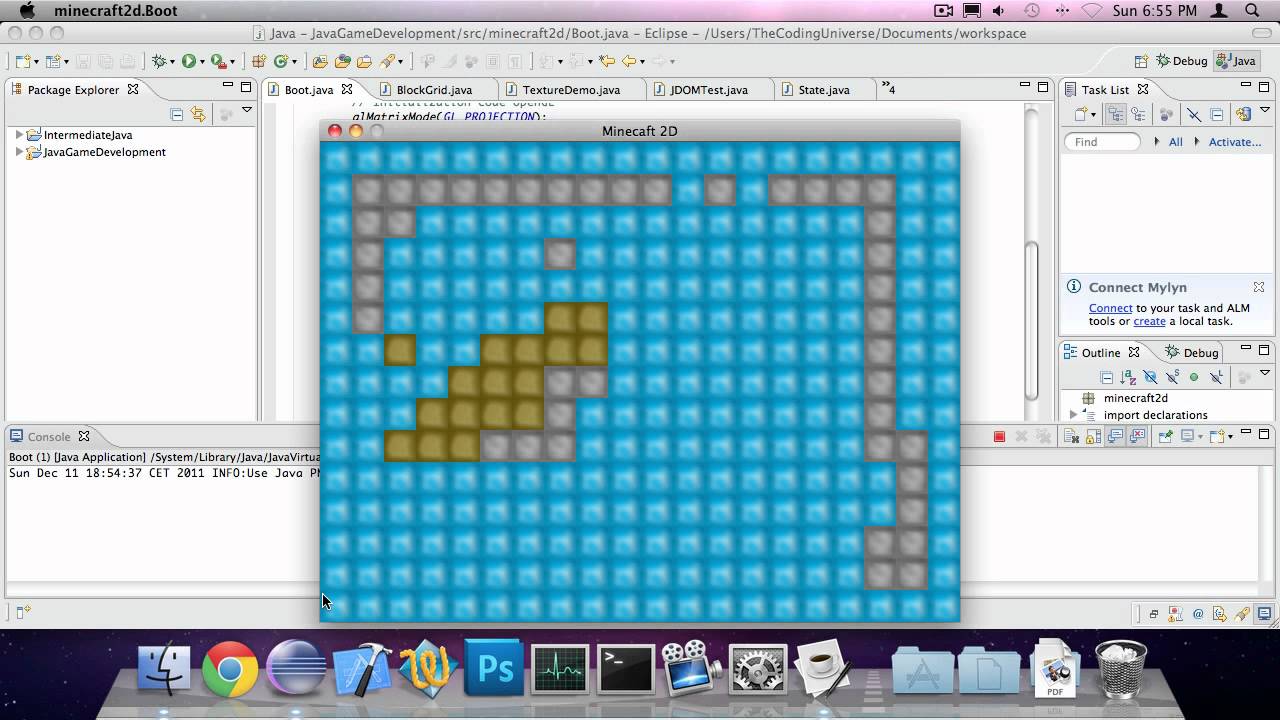Click Collapse All in Package Explorer
The width and height of the screenshot is (1280, 720).
pos(177,114)
